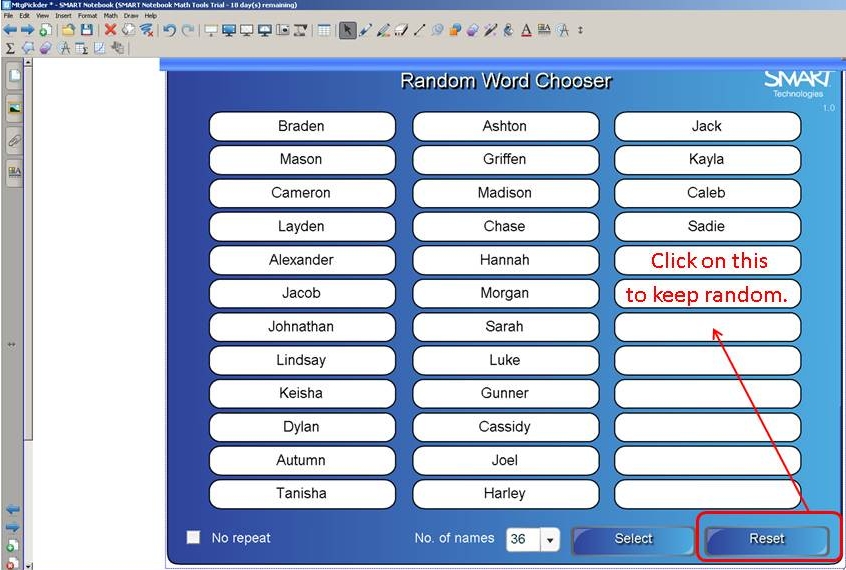
Task: Open the Draw menu
Action: pyautogui.click(x=131, y=16)
